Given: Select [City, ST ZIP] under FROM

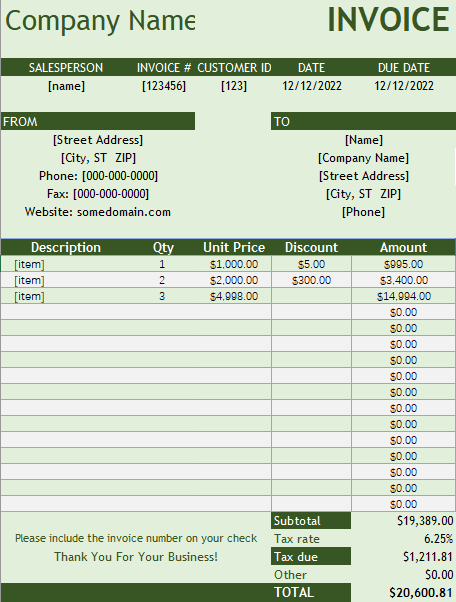Looking at the screenshot, I should point(98,158).
